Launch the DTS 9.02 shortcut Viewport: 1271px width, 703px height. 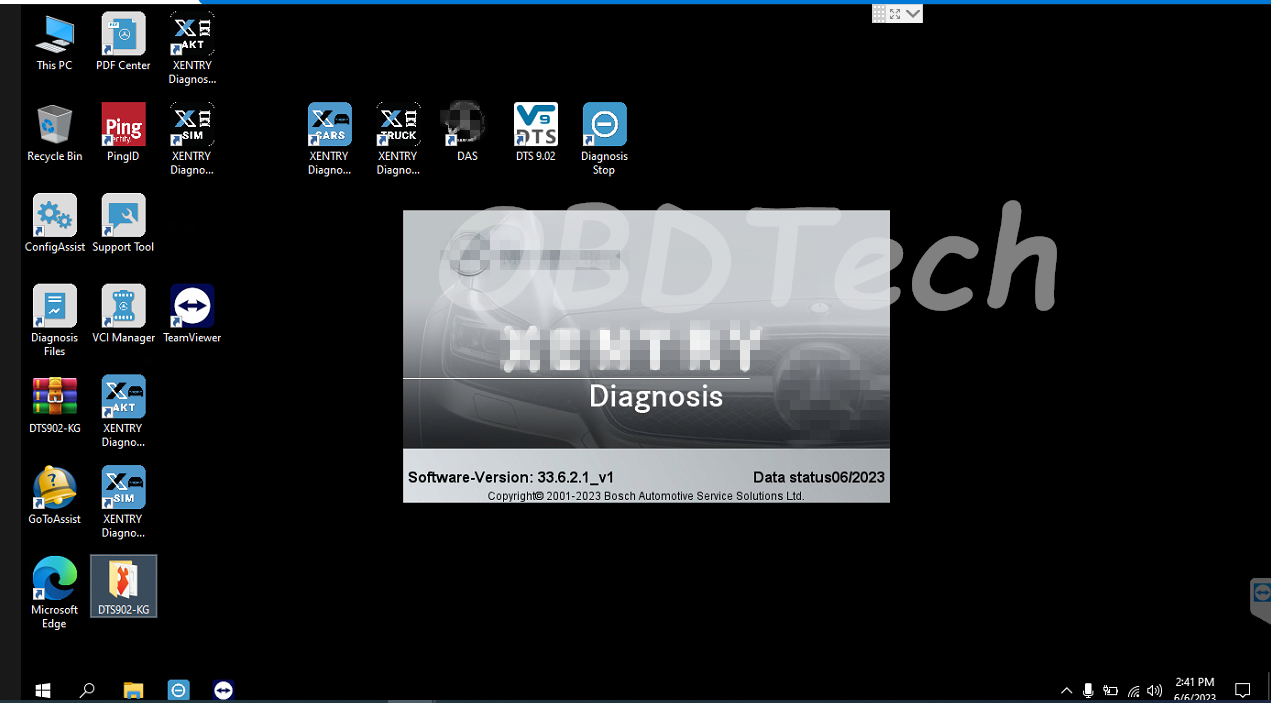pyautogui.click(x=535, y=133)
